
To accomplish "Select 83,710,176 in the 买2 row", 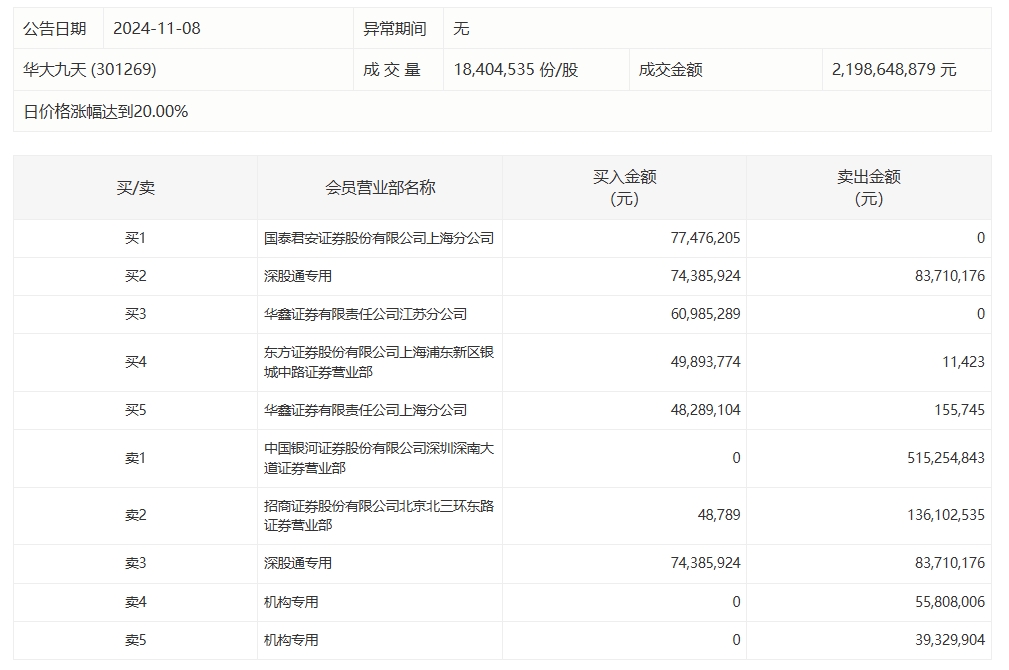I will (950, 277).
